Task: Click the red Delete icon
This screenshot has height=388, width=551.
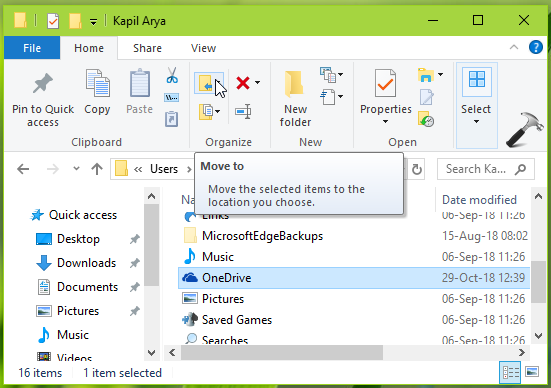Action: pos(243,83)
